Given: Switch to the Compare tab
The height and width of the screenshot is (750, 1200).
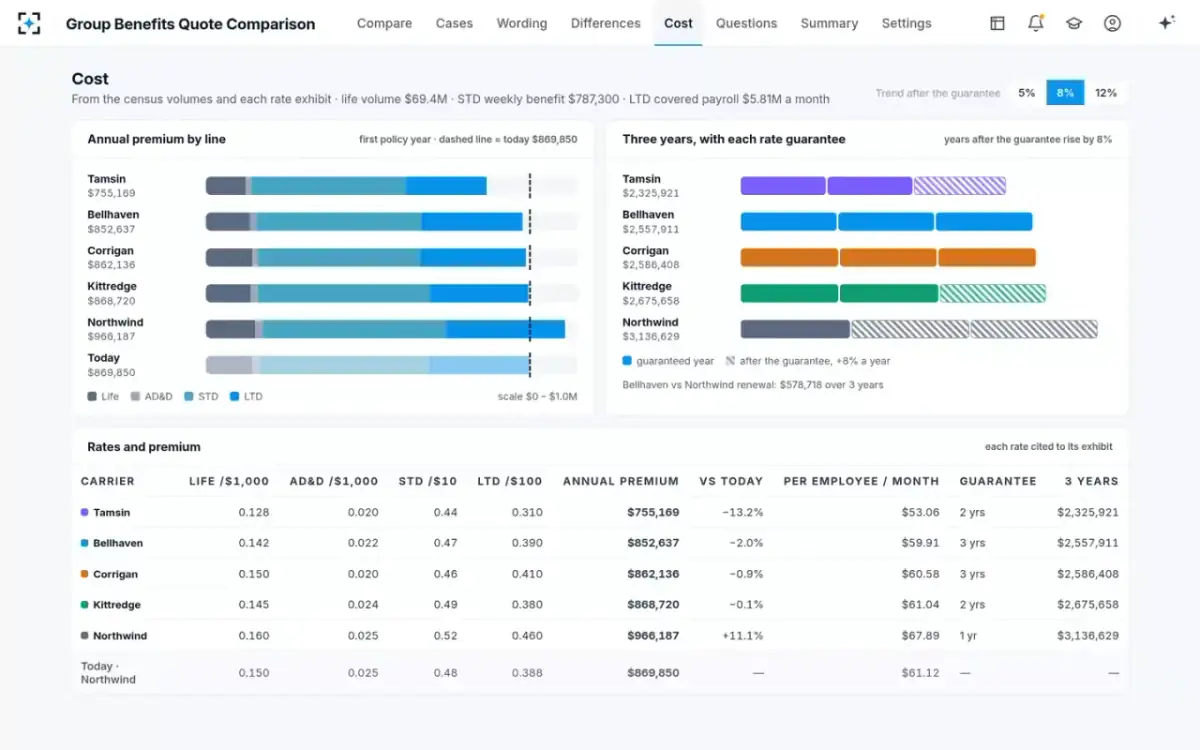Looking at the screenshot, I should (x=385, y=23).
